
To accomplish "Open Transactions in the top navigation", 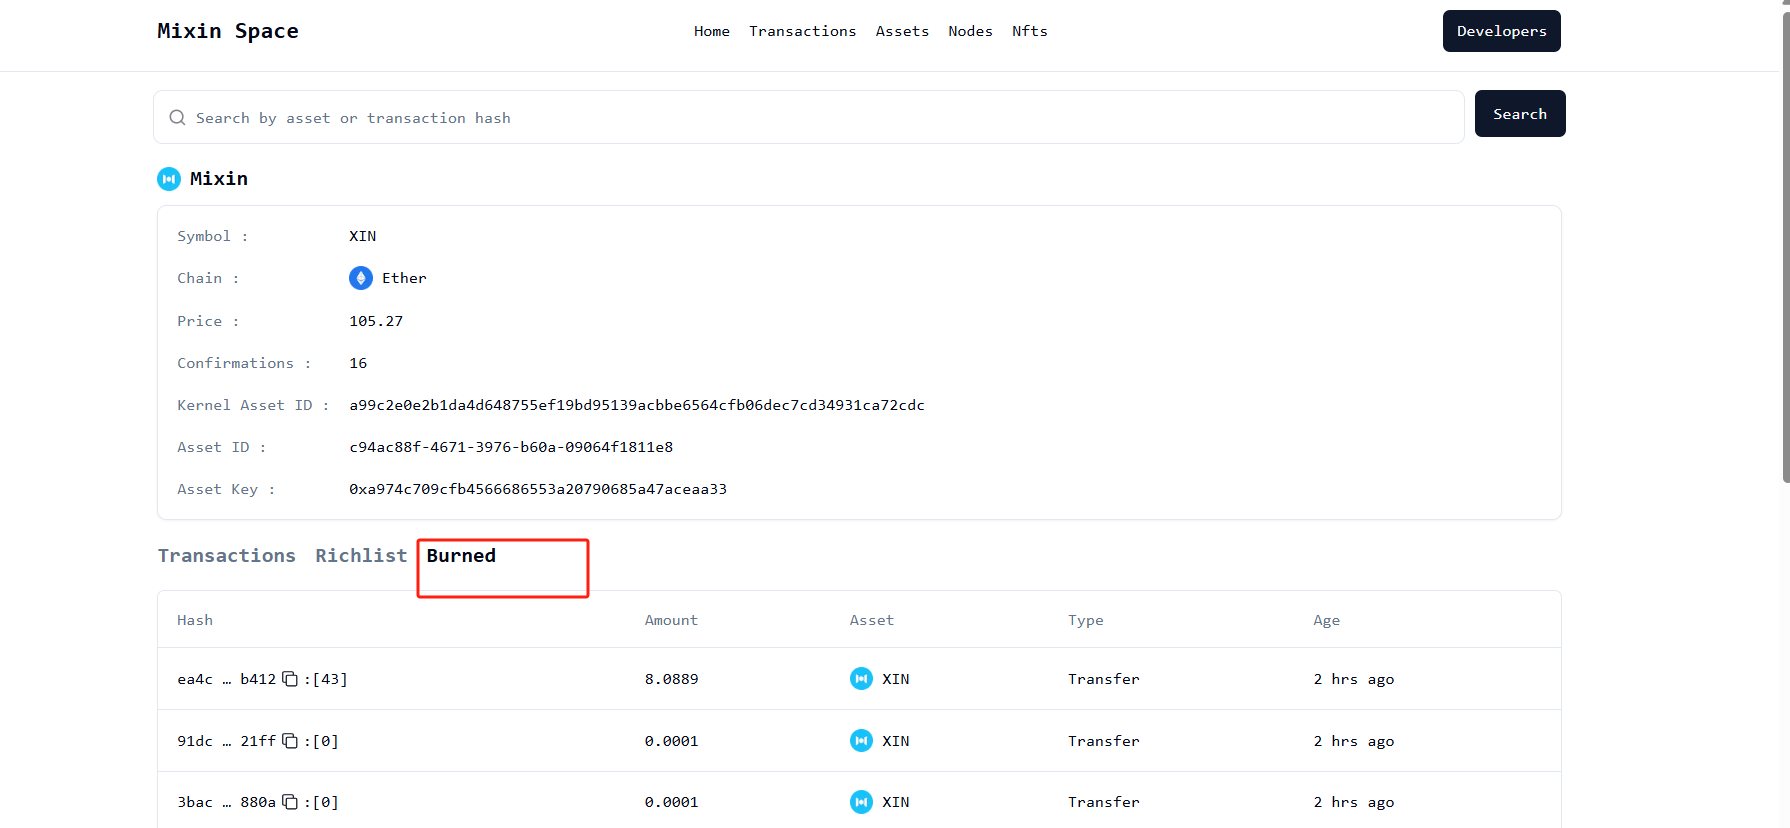I will click(803, 31).
